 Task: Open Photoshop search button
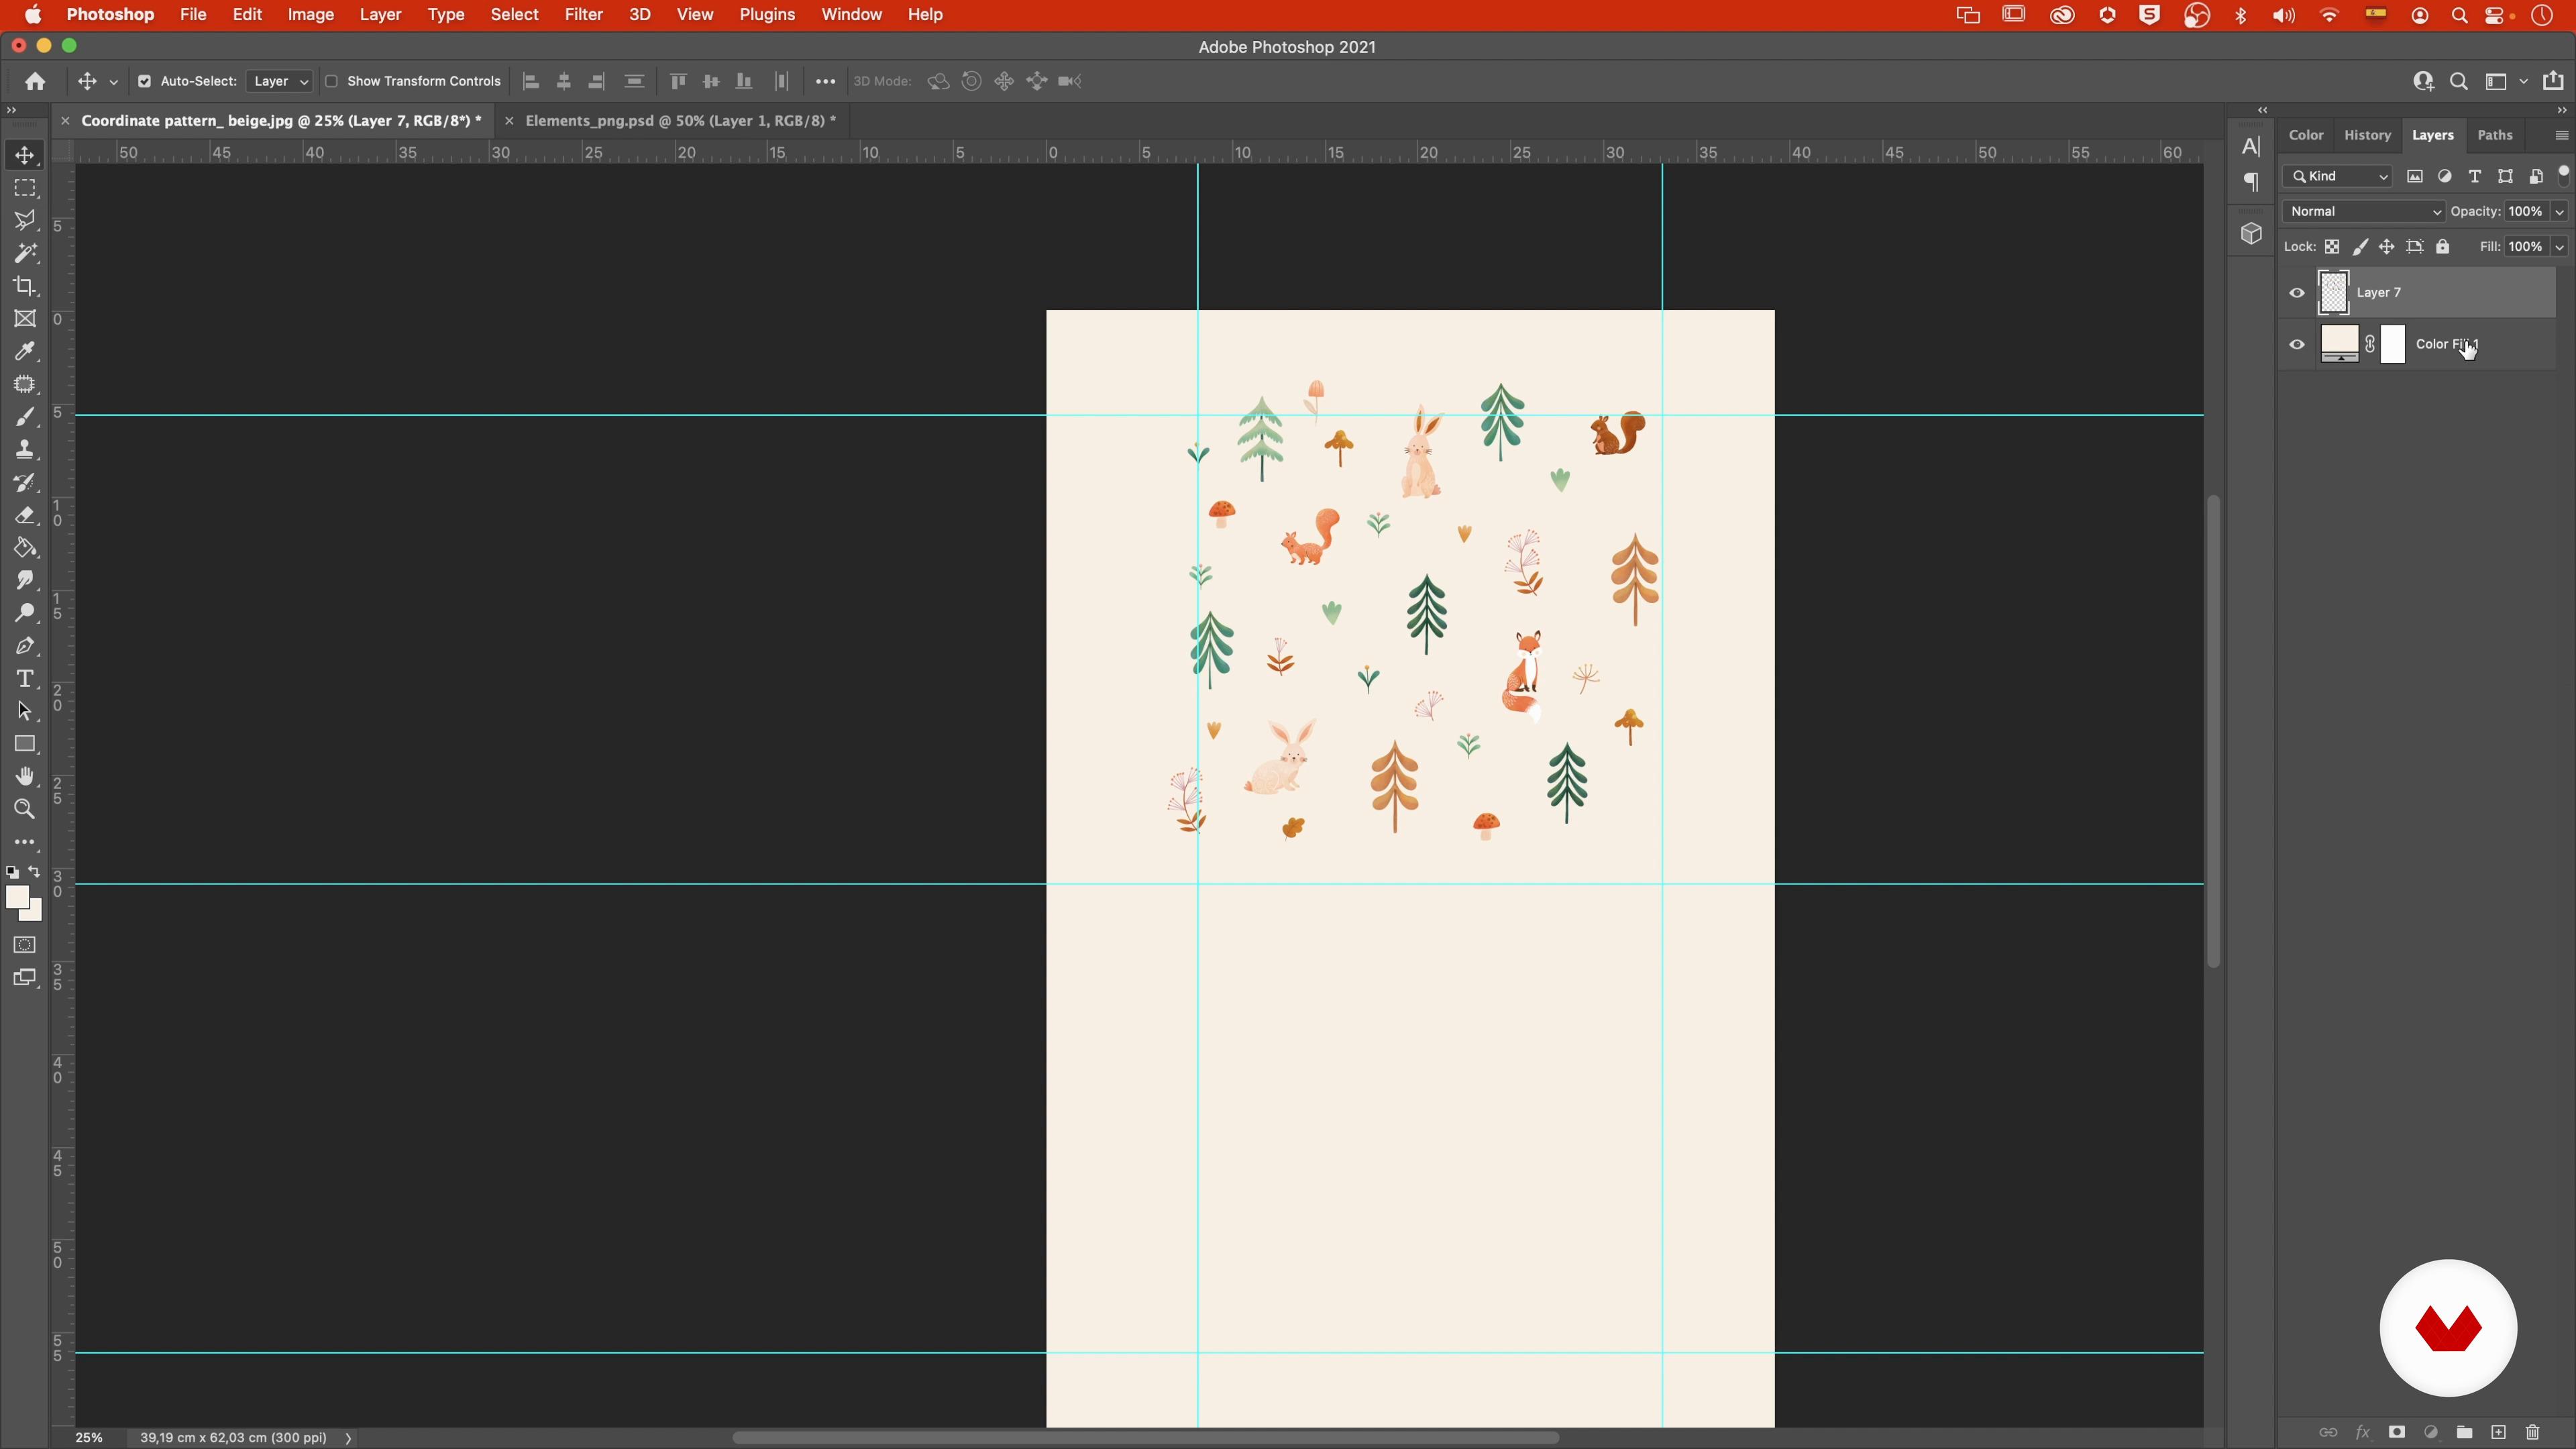tap(2458, 81)
